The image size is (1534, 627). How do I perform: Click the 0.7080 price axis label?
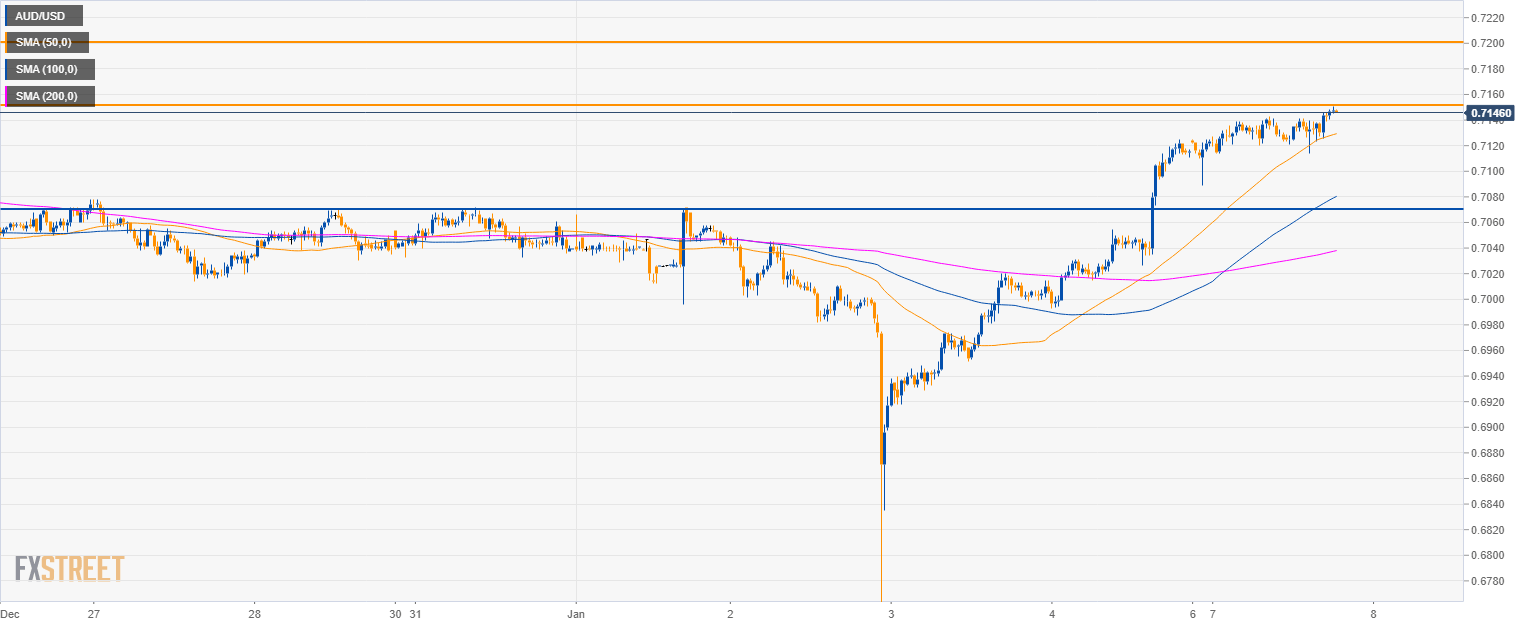[x=1490, y=197]
